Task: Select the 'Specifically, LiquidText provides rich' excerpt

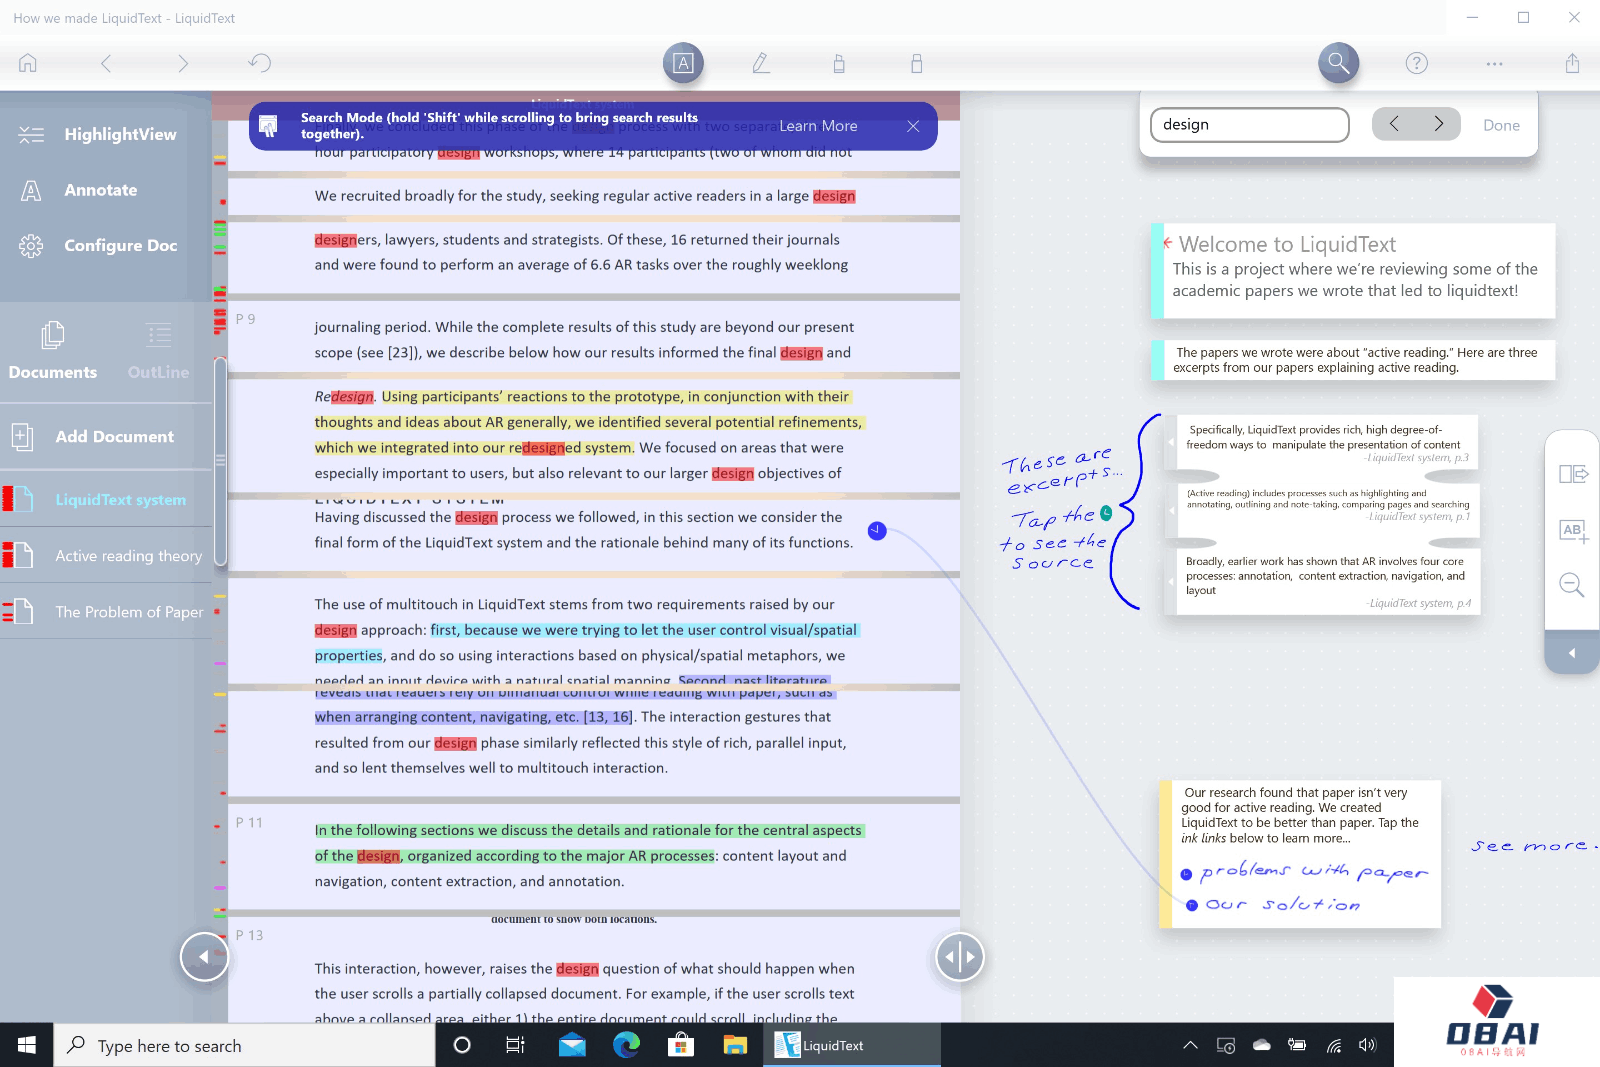Action: click(x=1322, y=443)
